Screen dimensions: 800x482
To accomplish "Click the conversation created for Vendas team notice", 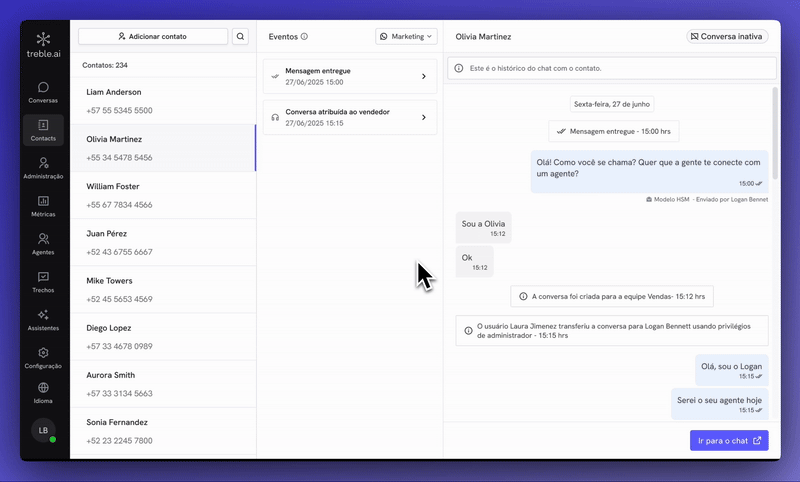I will [612, 296].
